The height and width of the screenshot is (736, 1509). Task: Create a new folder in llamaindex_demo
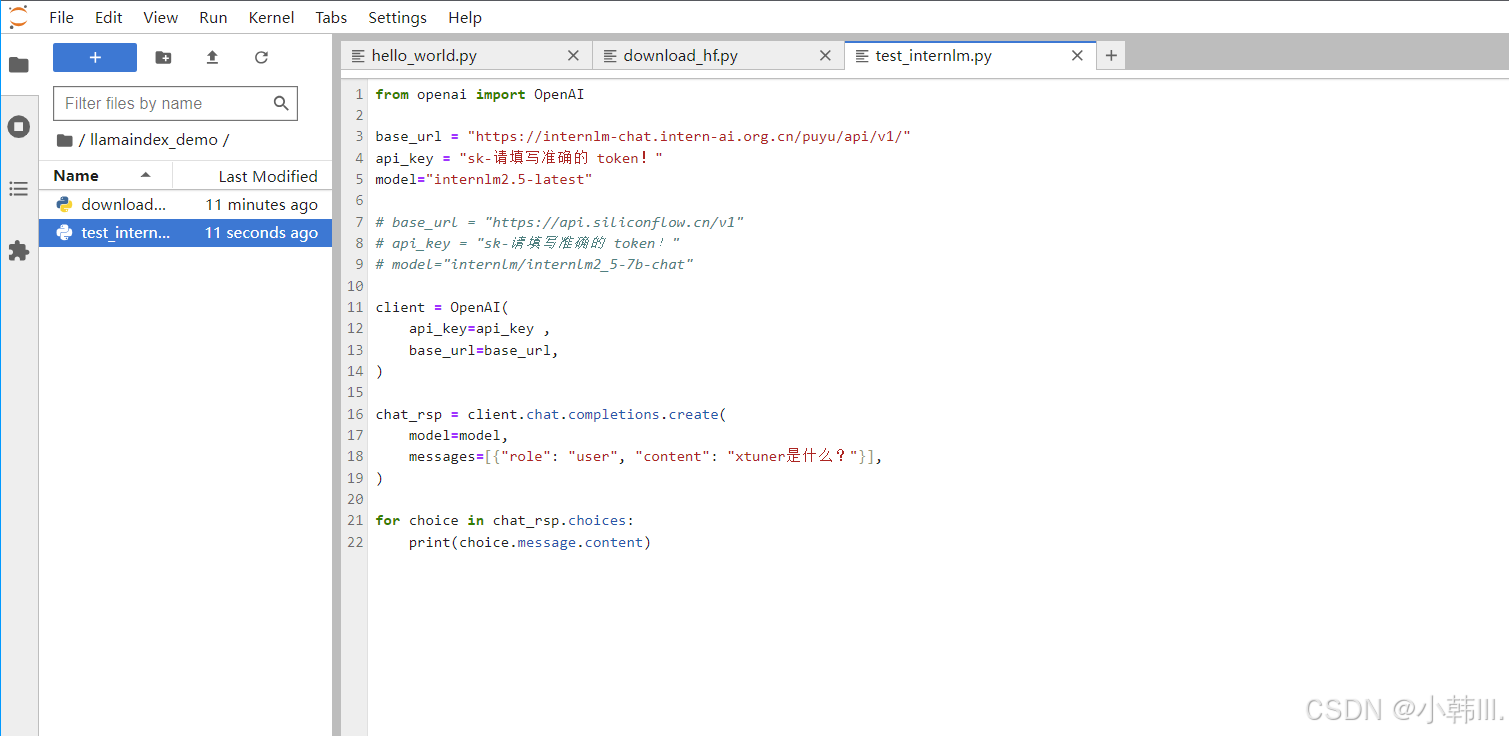163,57
